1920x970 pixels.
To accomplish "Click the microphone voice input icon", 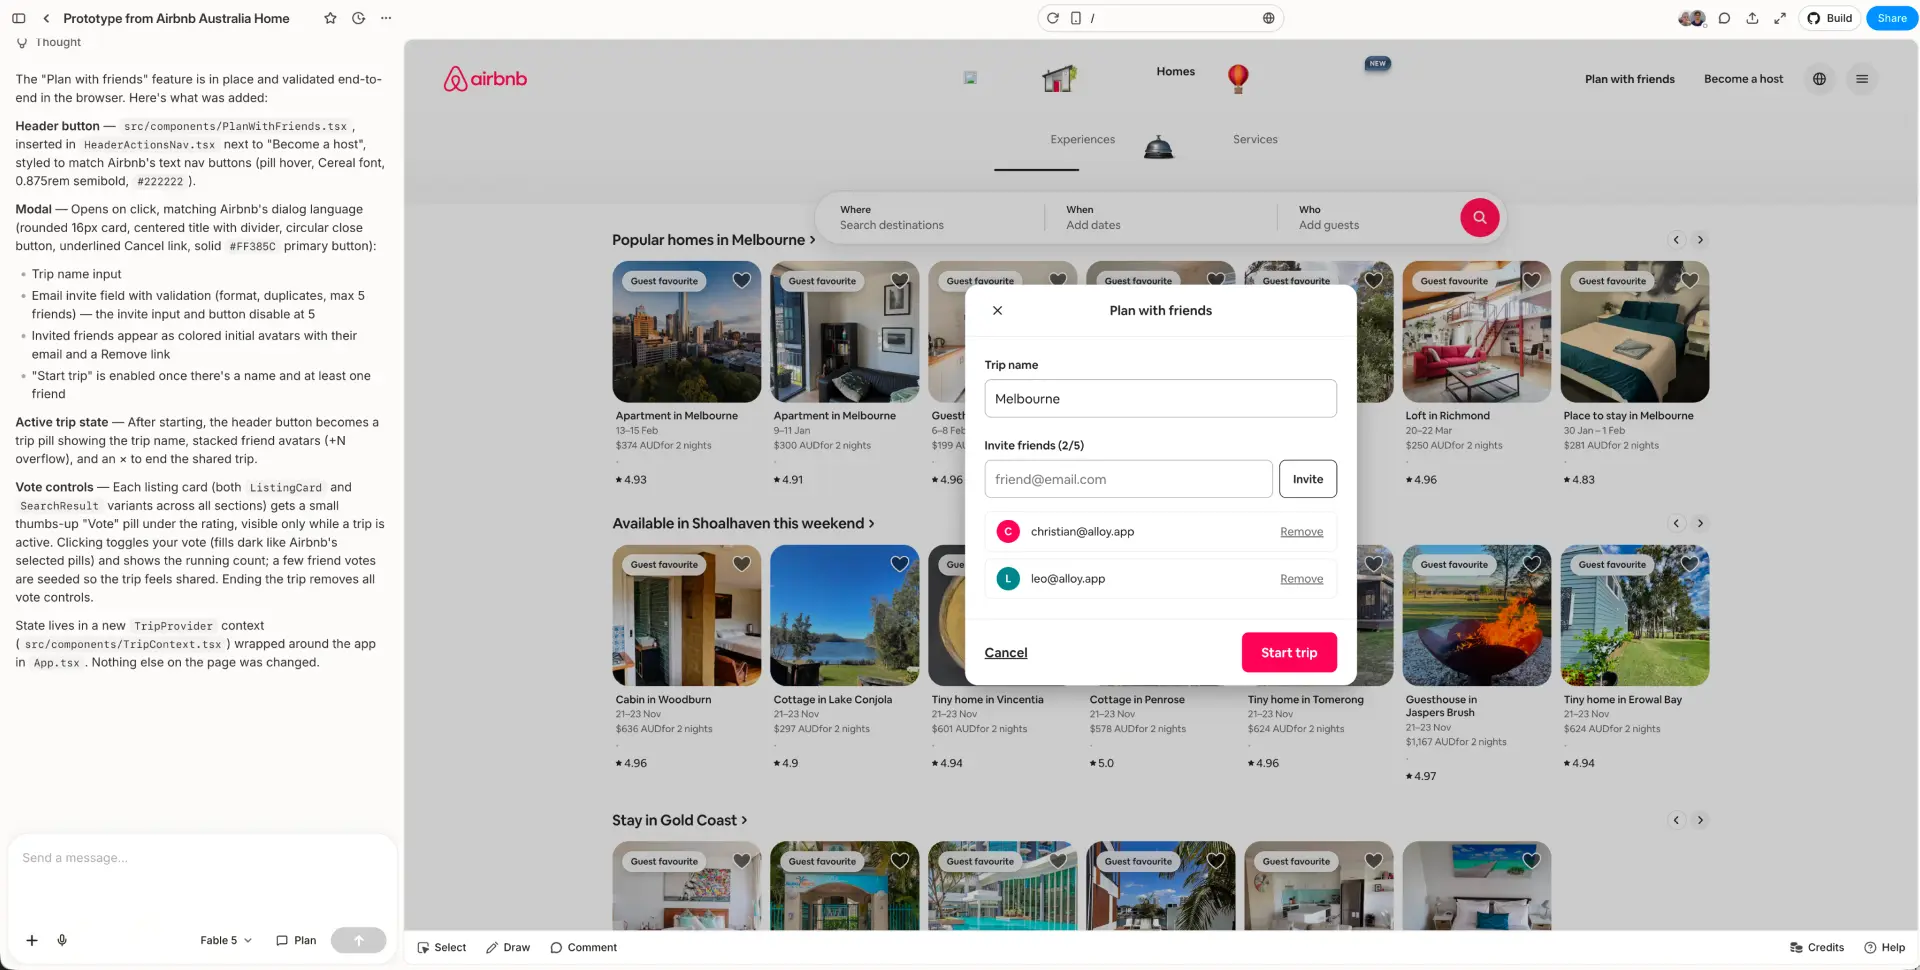I will click(62, 941).
